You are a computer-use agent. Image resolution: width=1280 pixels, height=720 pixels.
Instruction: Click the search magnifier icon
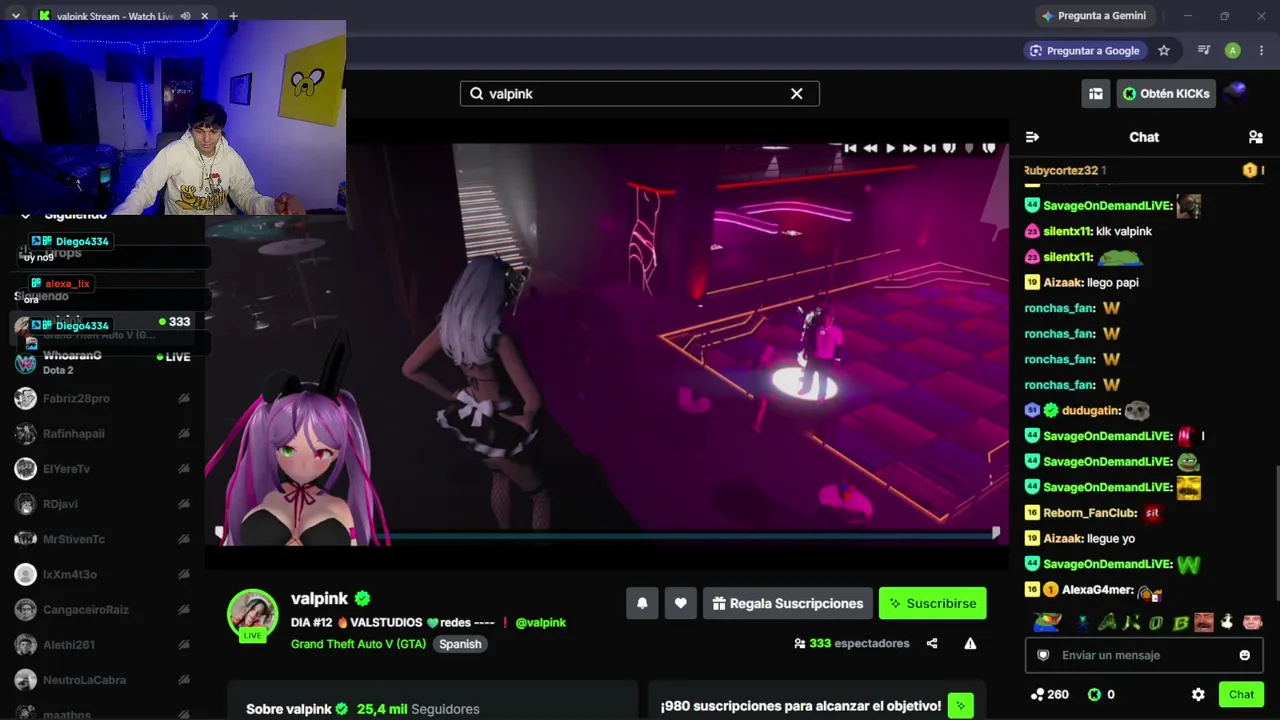tap(476, 94)
